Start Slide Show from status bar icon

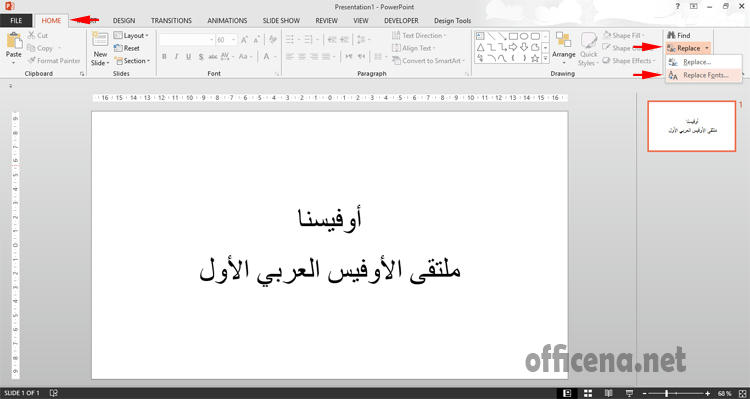(x=630, y=393)
